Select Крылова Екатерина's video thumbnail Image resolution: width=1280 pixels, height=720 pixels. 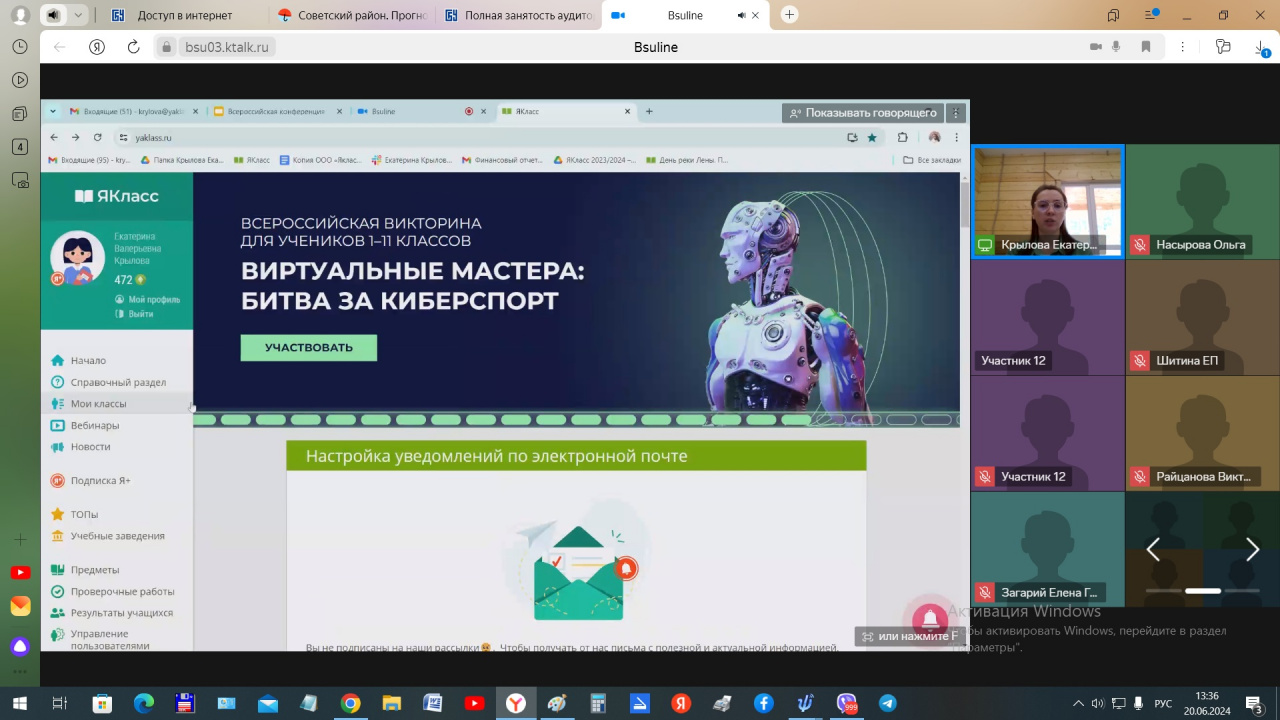point(1047,200)
